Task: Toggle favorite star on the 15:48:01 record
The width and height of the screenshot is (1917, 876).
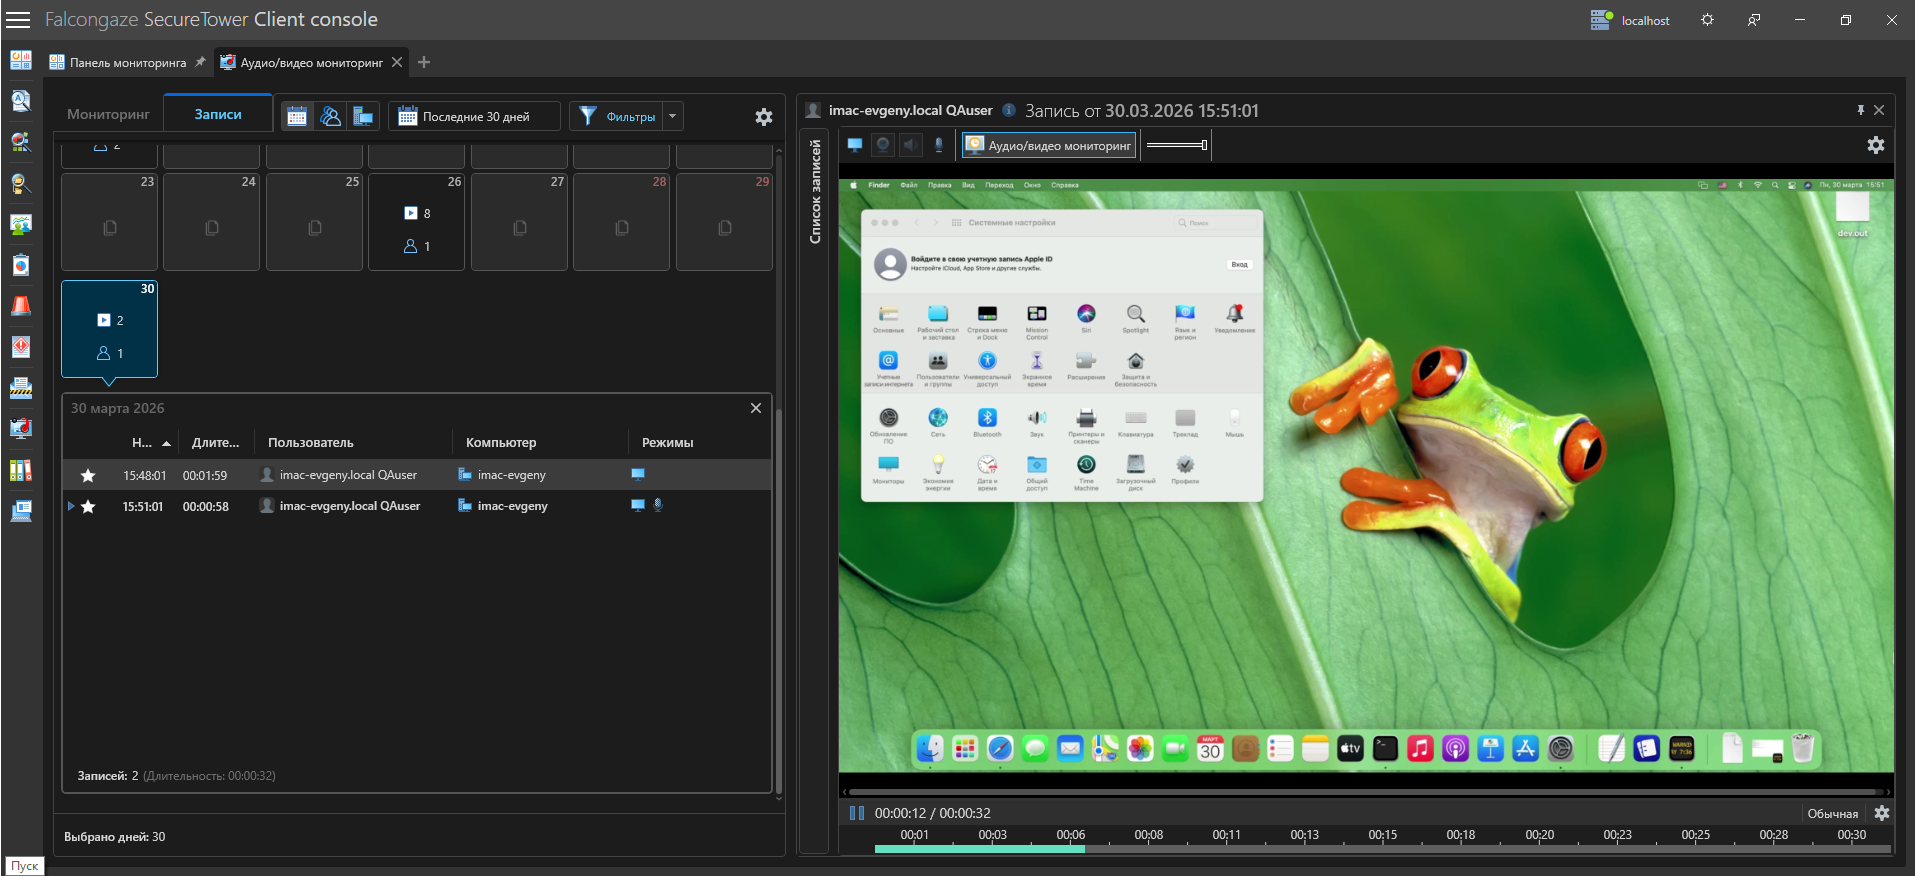Action: (x=88, y=476)
